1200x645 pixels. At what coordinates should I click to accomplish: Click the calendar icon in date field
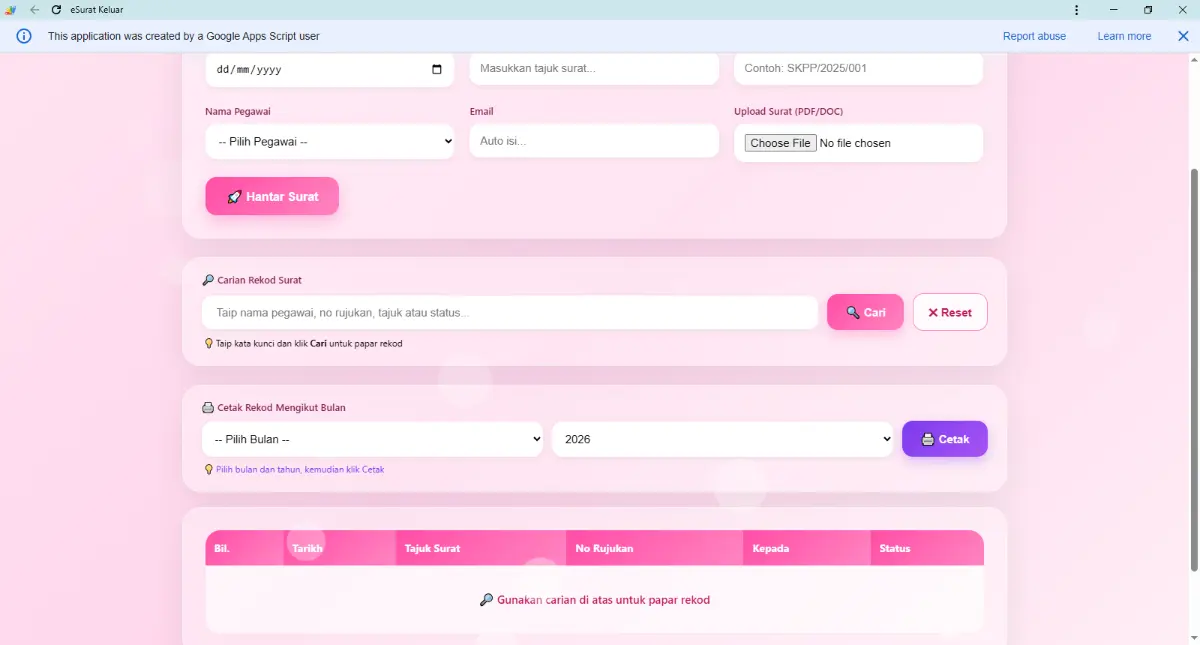point(437,70)
